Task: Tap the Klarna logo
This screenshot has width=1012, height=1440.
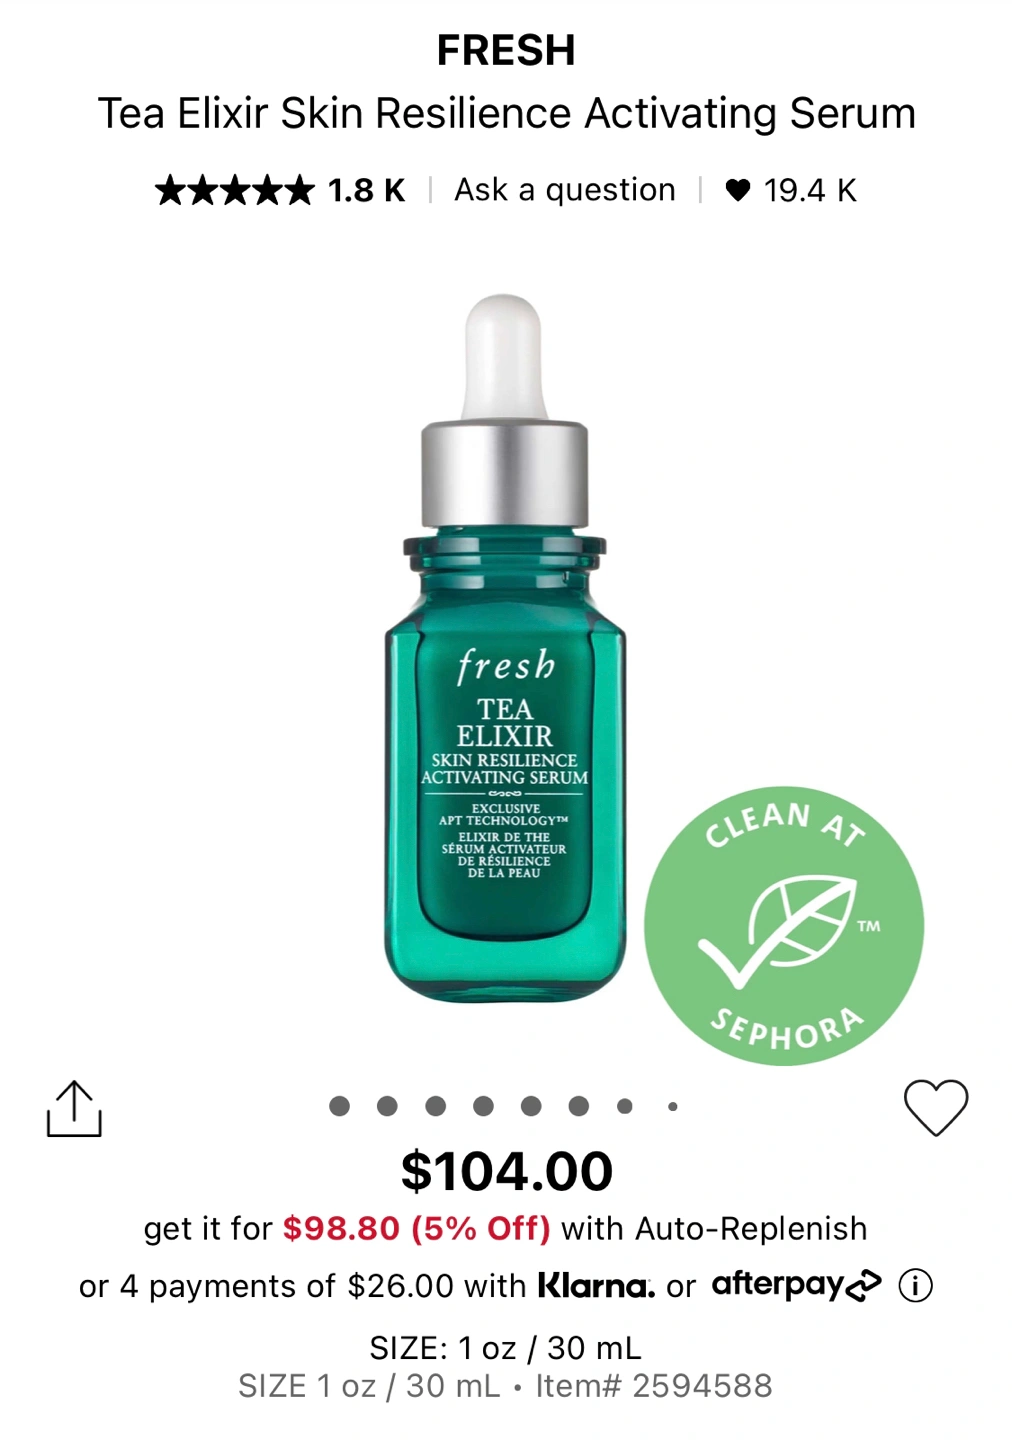Action: point(596,1285)
